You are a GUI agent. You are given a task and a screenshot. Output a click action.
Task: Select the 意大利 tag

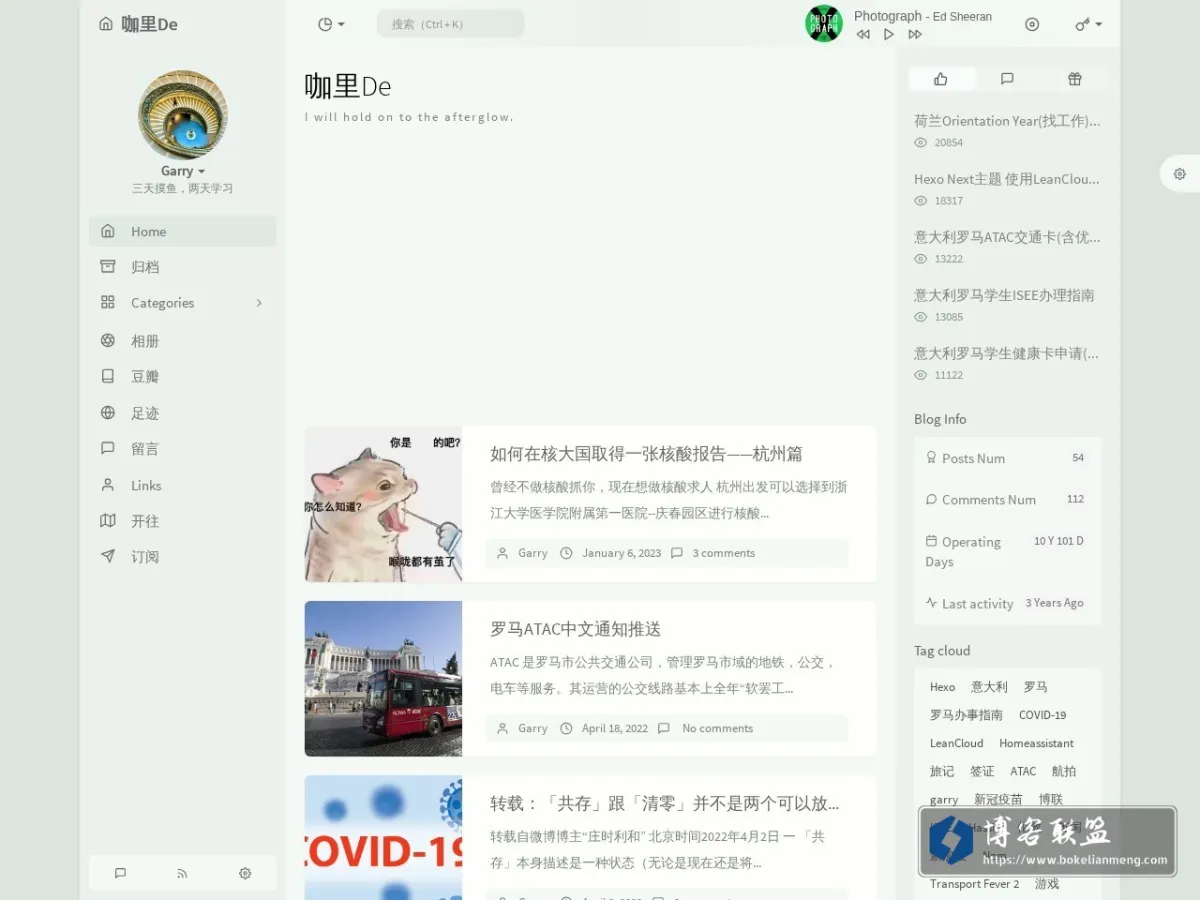[x=989, y=687]
